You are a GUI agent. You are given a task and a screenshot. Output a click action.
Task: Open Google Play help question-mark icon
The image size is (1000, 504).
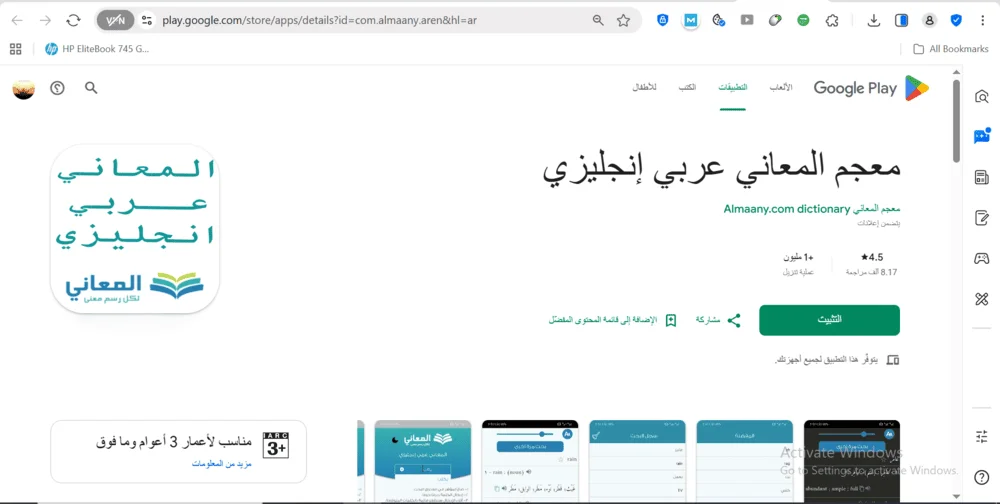[57, 88]
